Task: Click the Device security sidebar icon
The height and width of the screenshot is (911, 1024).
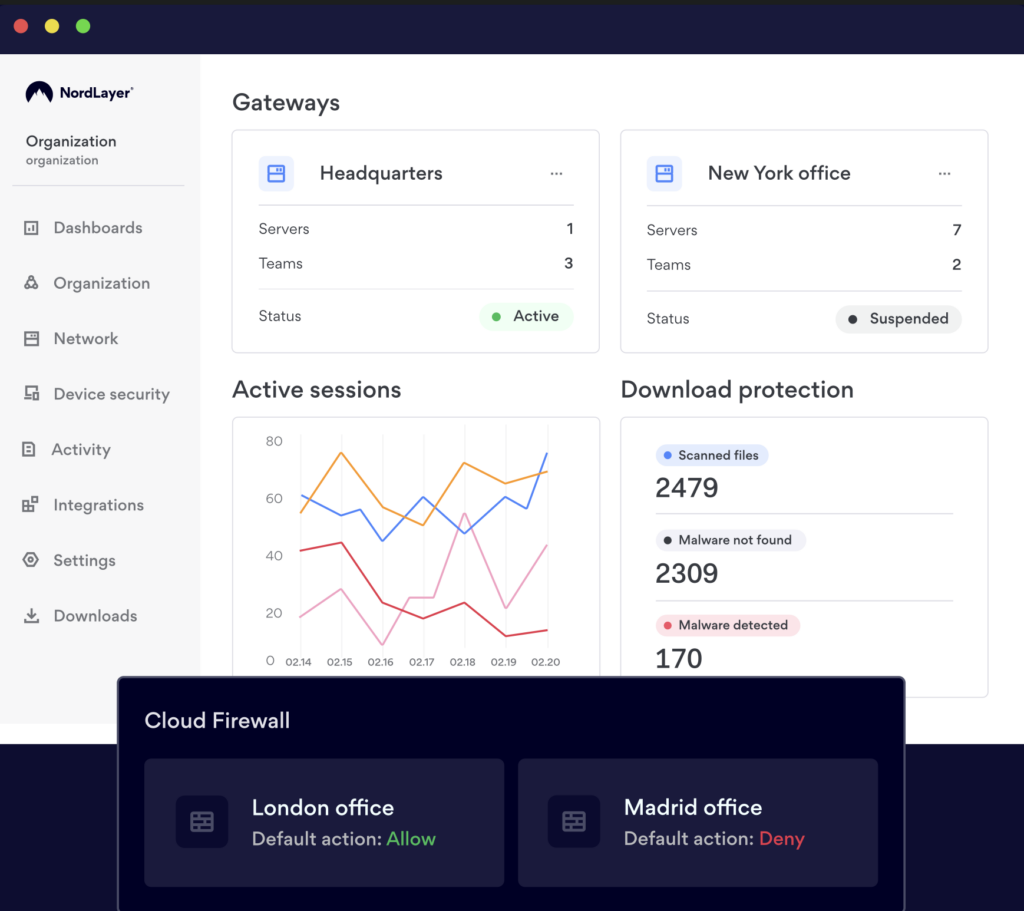Action: pos(32,394)
